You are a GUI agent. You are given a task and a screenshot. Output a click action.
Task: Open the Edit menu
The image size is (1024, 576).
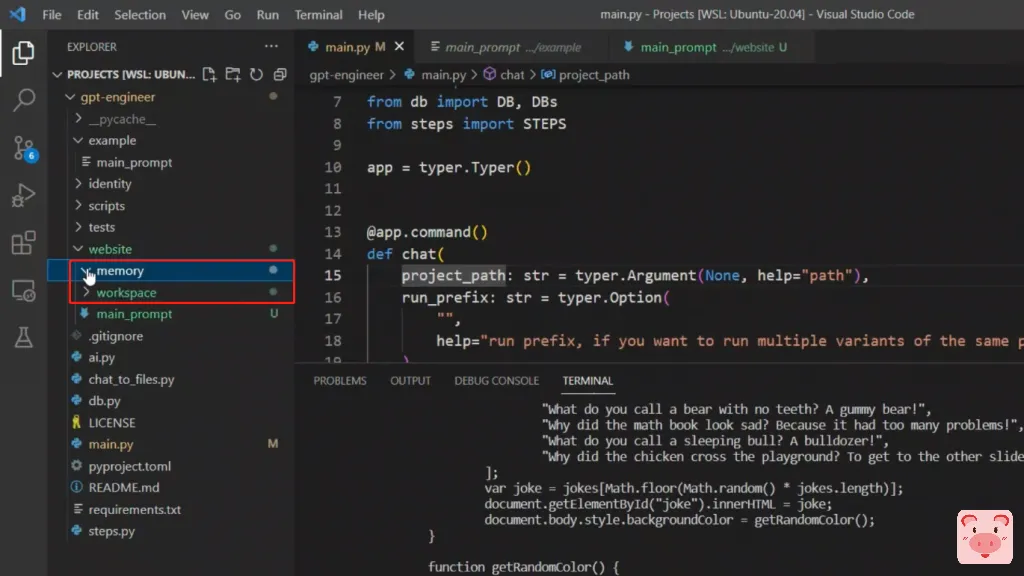[88, 14]
